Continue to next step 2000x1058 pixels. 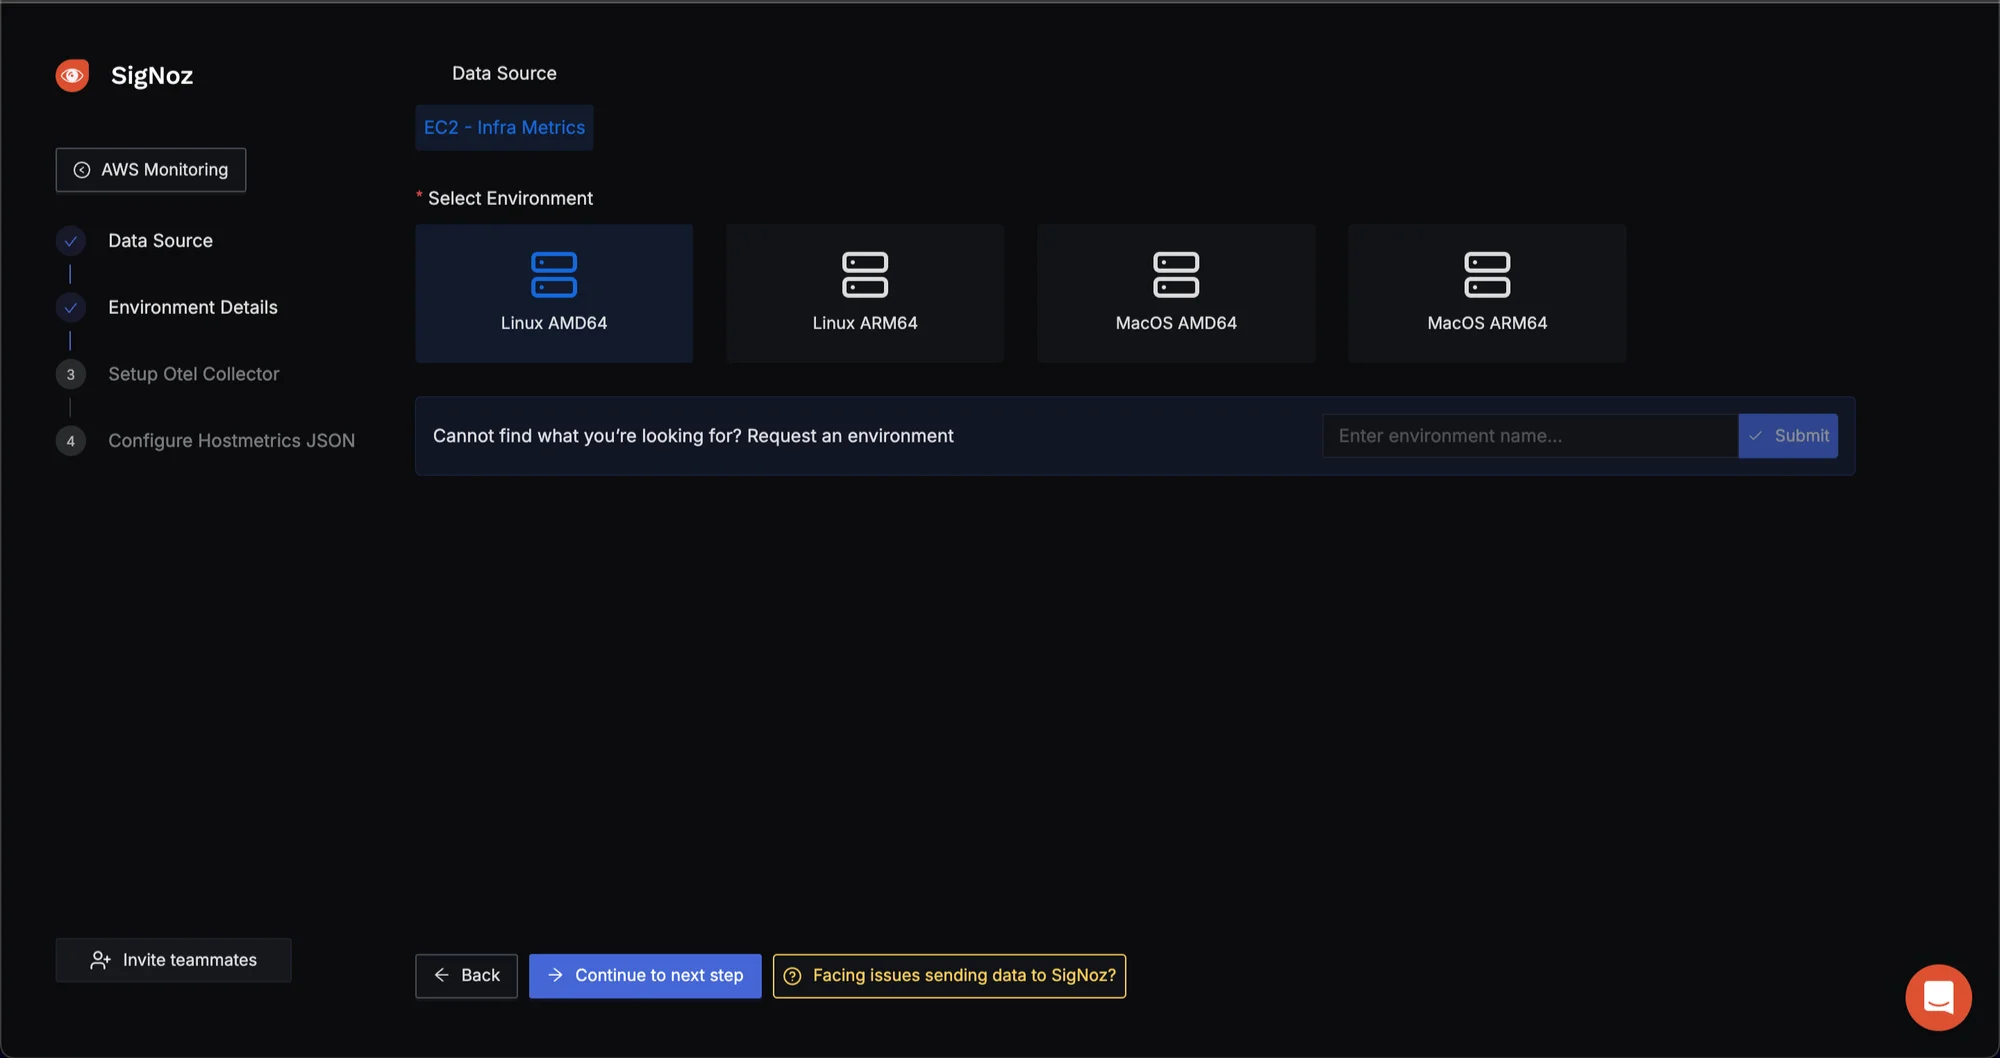pyautogui.click(x=645, y=976)
